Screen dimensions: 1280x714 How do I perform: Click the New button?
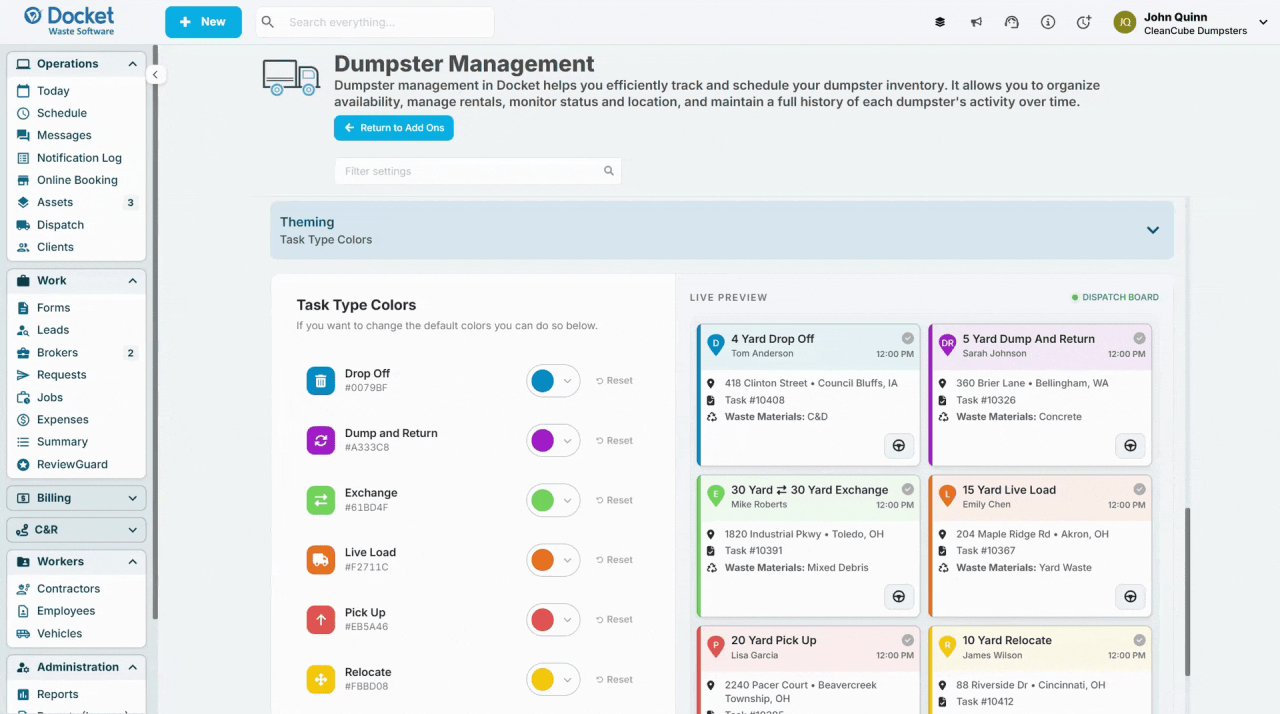pyautogui.click(x=203, y=22)
